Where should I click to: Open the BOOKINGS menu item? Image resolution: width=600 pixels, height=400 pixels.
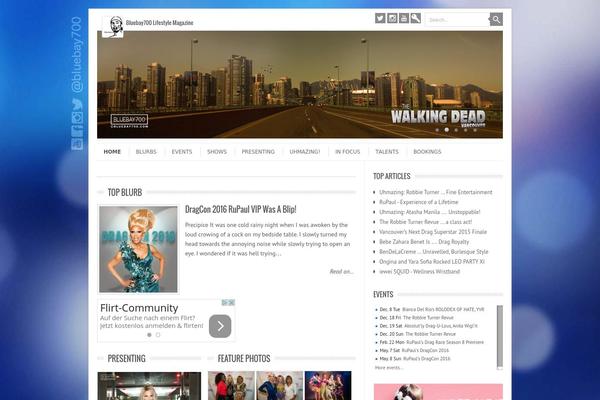click(x=427, y=152)
